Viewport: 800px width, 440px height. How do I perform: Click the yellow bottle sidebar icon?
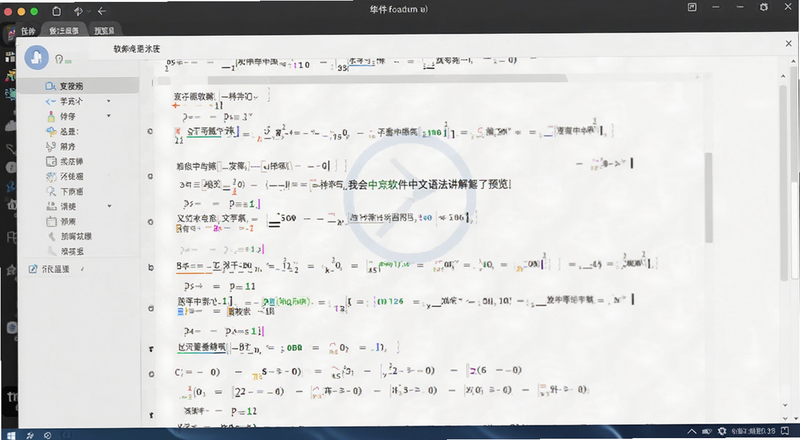tap(51, 116)
